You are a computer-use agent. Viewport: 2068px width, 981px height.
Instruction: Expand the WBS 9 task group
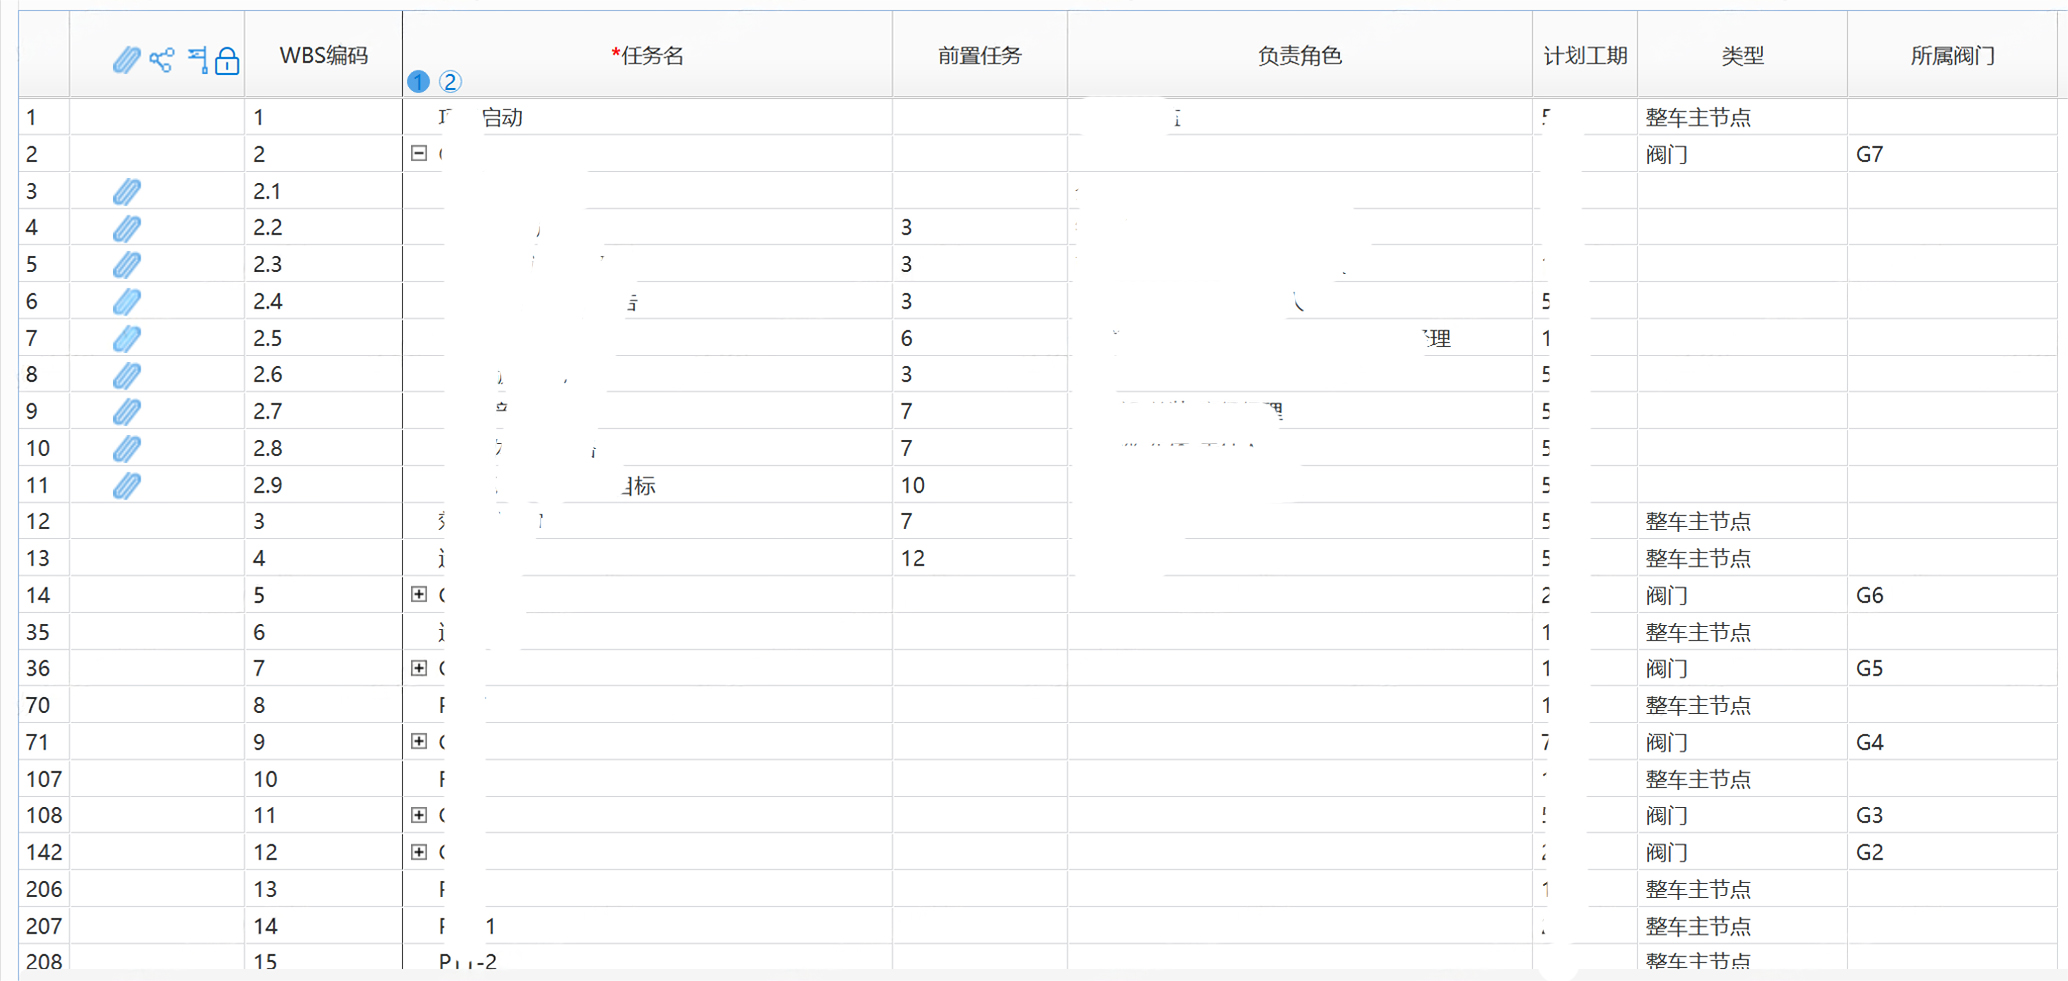coord(419,741)
